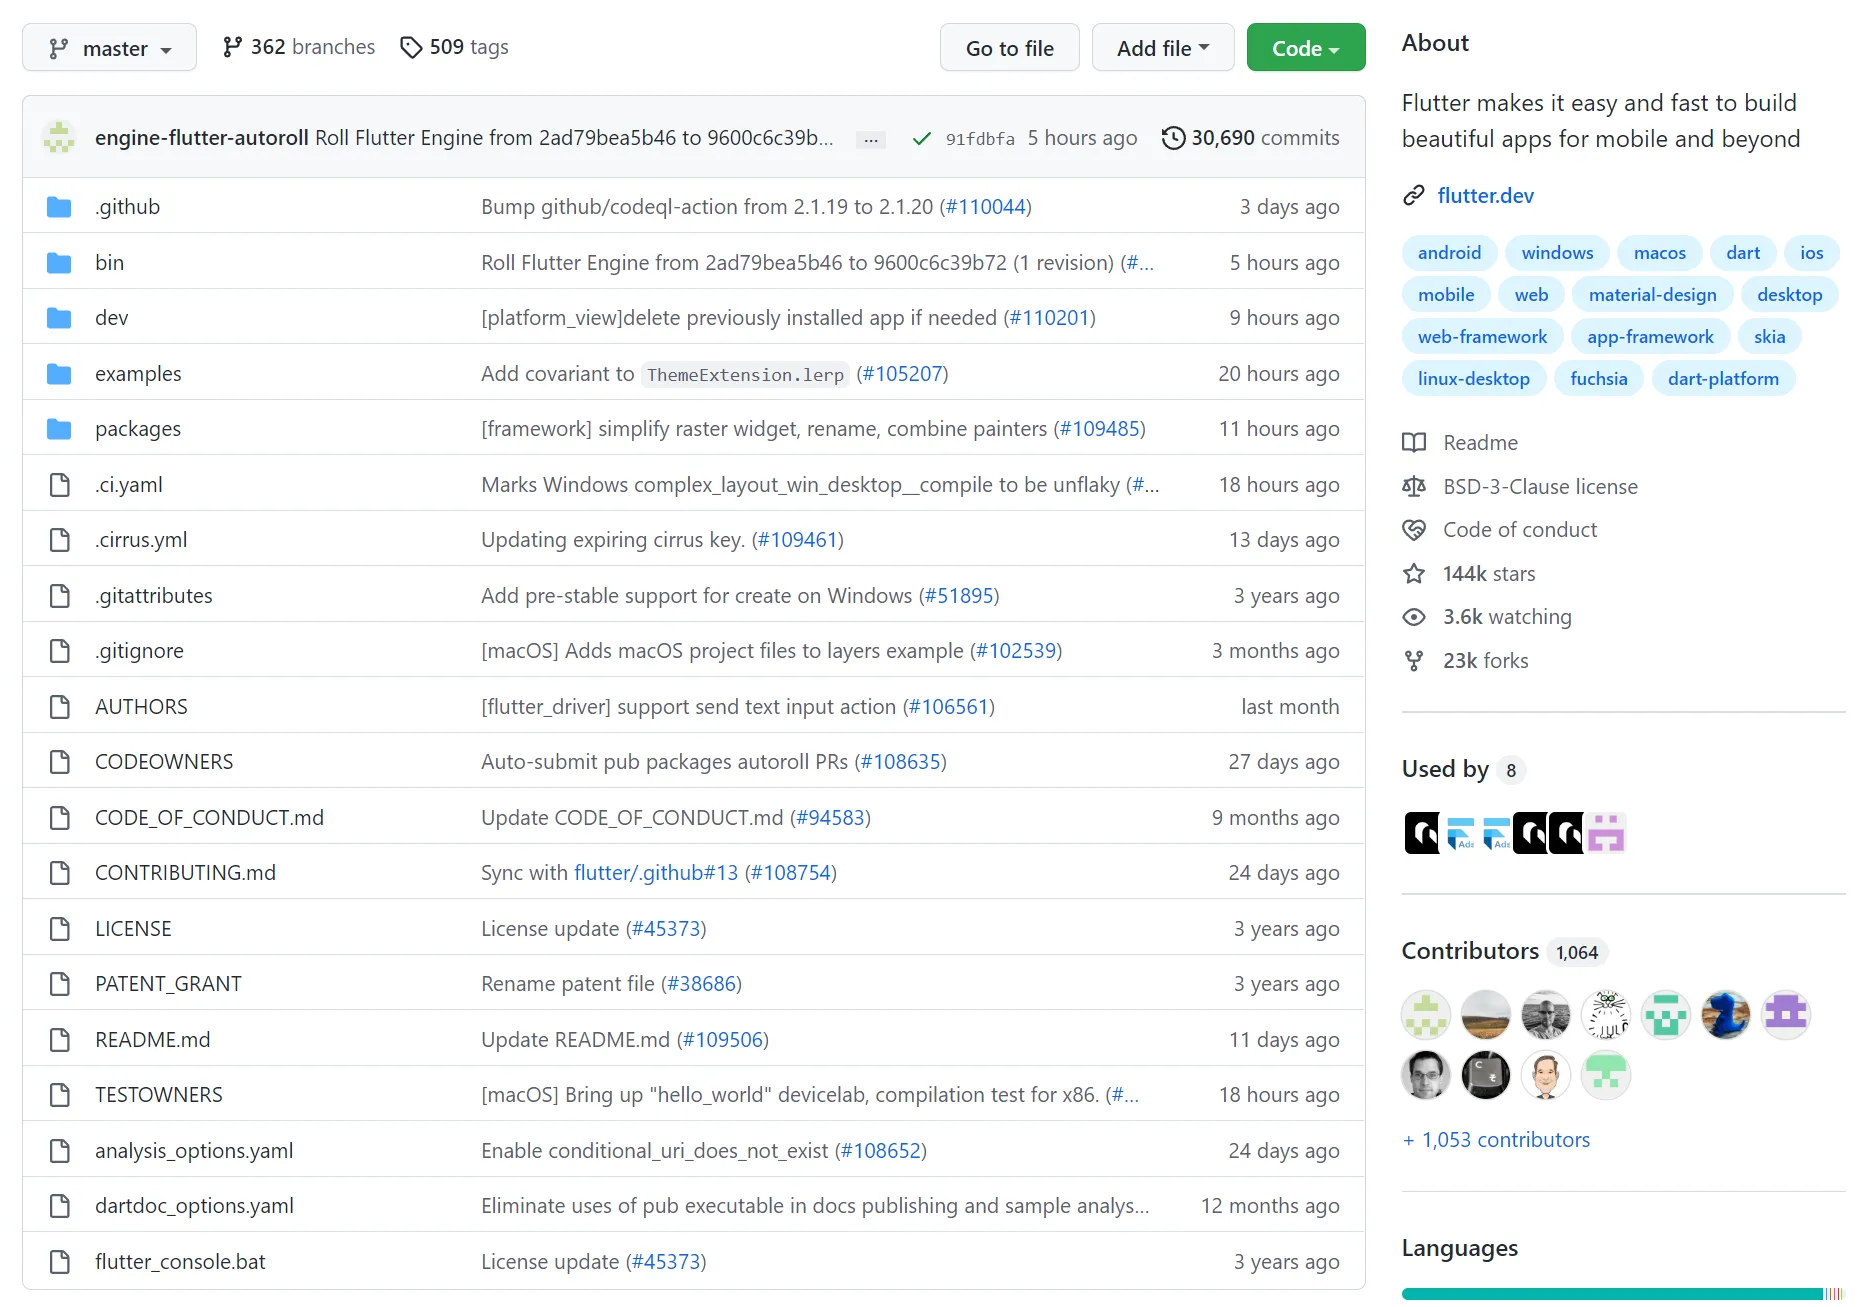Click the Code of conduct heart icon
The image size is (1859, 1307).
(1414, 530)
